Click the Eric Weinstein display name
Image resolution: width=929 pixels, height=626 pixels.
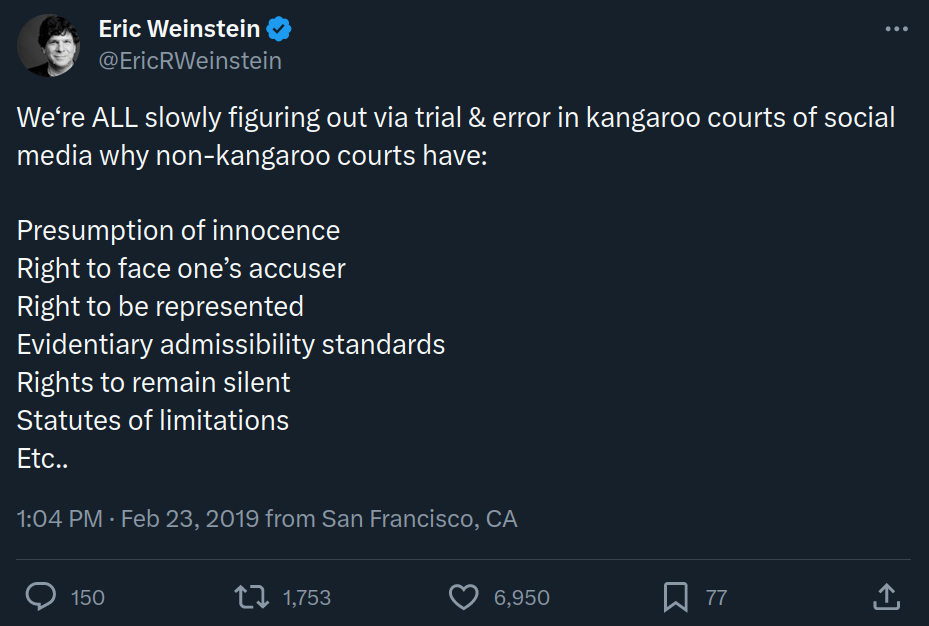[180, 30]
